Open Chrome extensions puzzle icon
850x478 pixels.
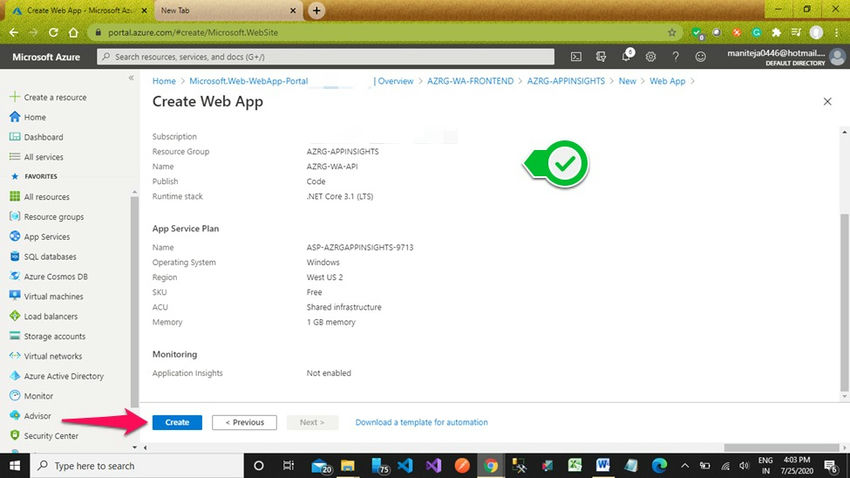(775, 32)
